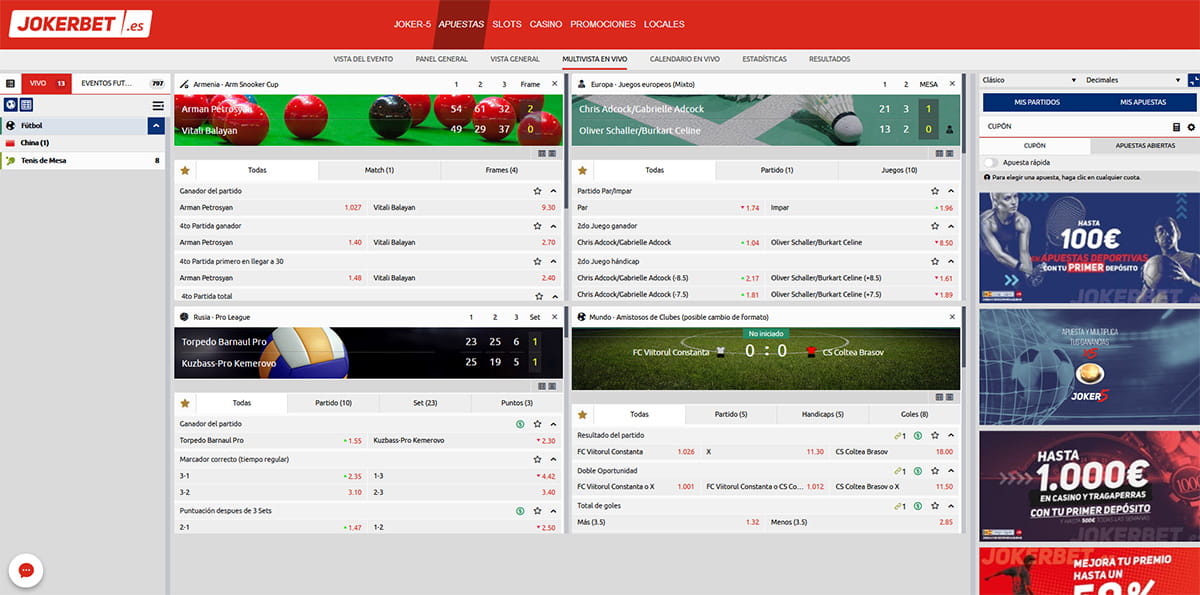
Task: Open APUESTAS in the top menu
Action: pyautogui.click(x=461, y=23)
